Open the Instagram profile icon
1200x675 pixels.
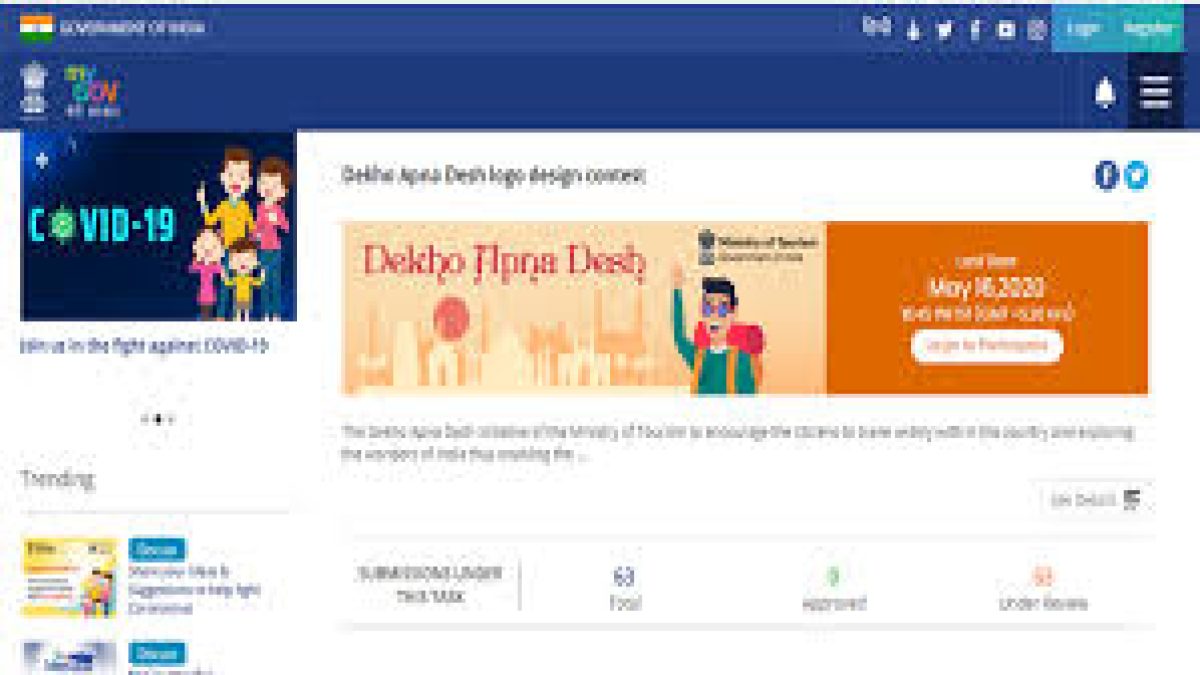[1035, 29]
